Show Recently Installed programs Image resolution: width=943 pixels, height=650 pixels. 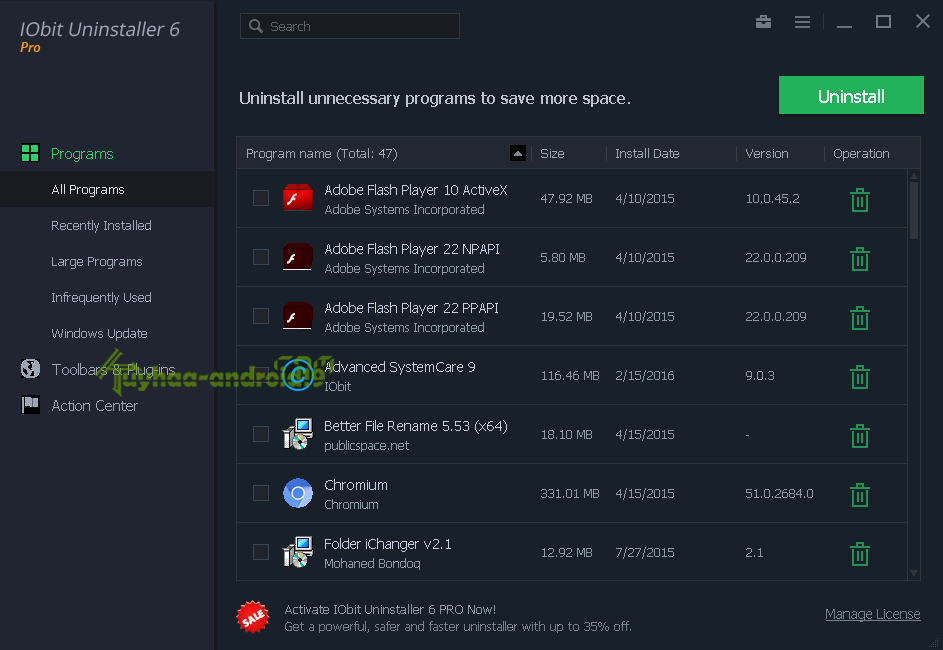coord(101,225)
